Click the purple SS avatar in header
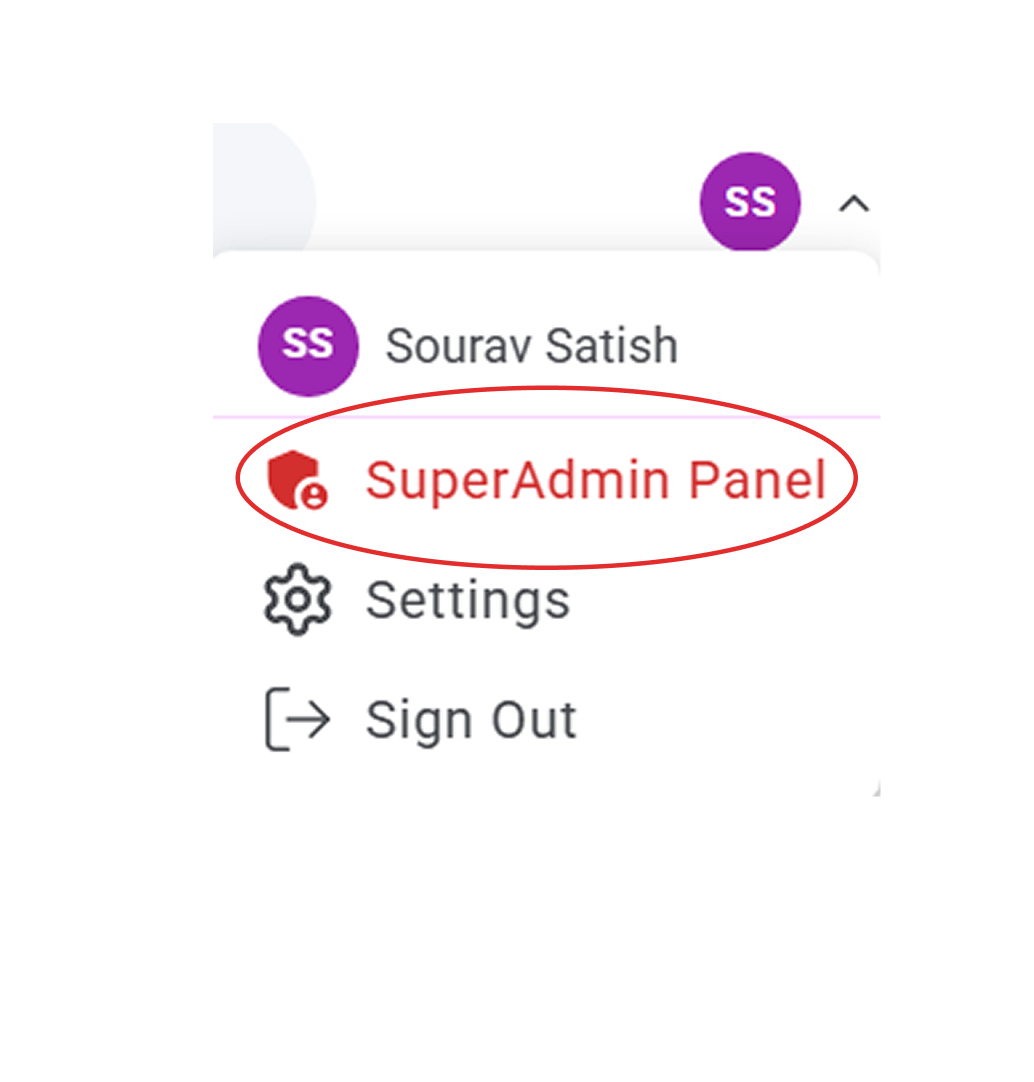The image size is (1034, 1082). pos(750,202)
